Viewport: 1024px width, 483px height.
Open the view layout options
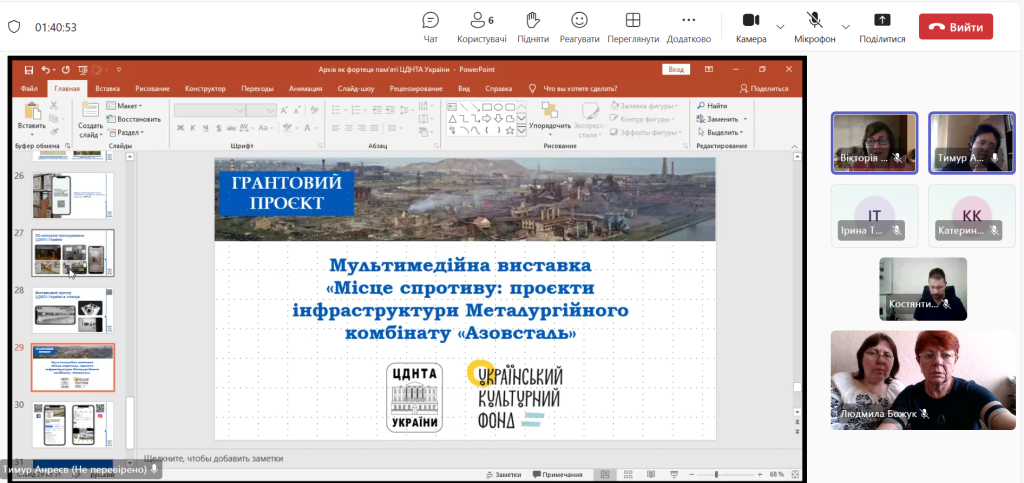click(x=632, y=27)
